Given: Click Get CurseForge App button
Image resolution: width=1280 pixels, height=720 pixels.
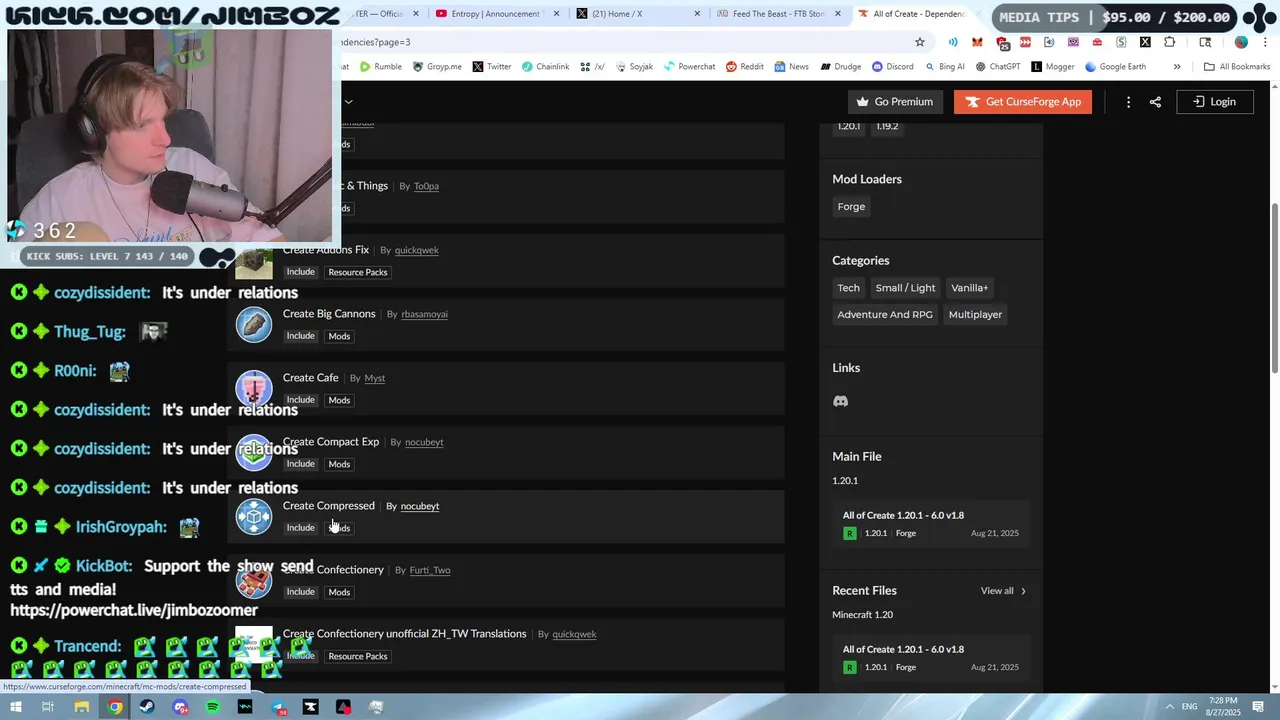Looking at the screenshot, I should click(1023, 102).
